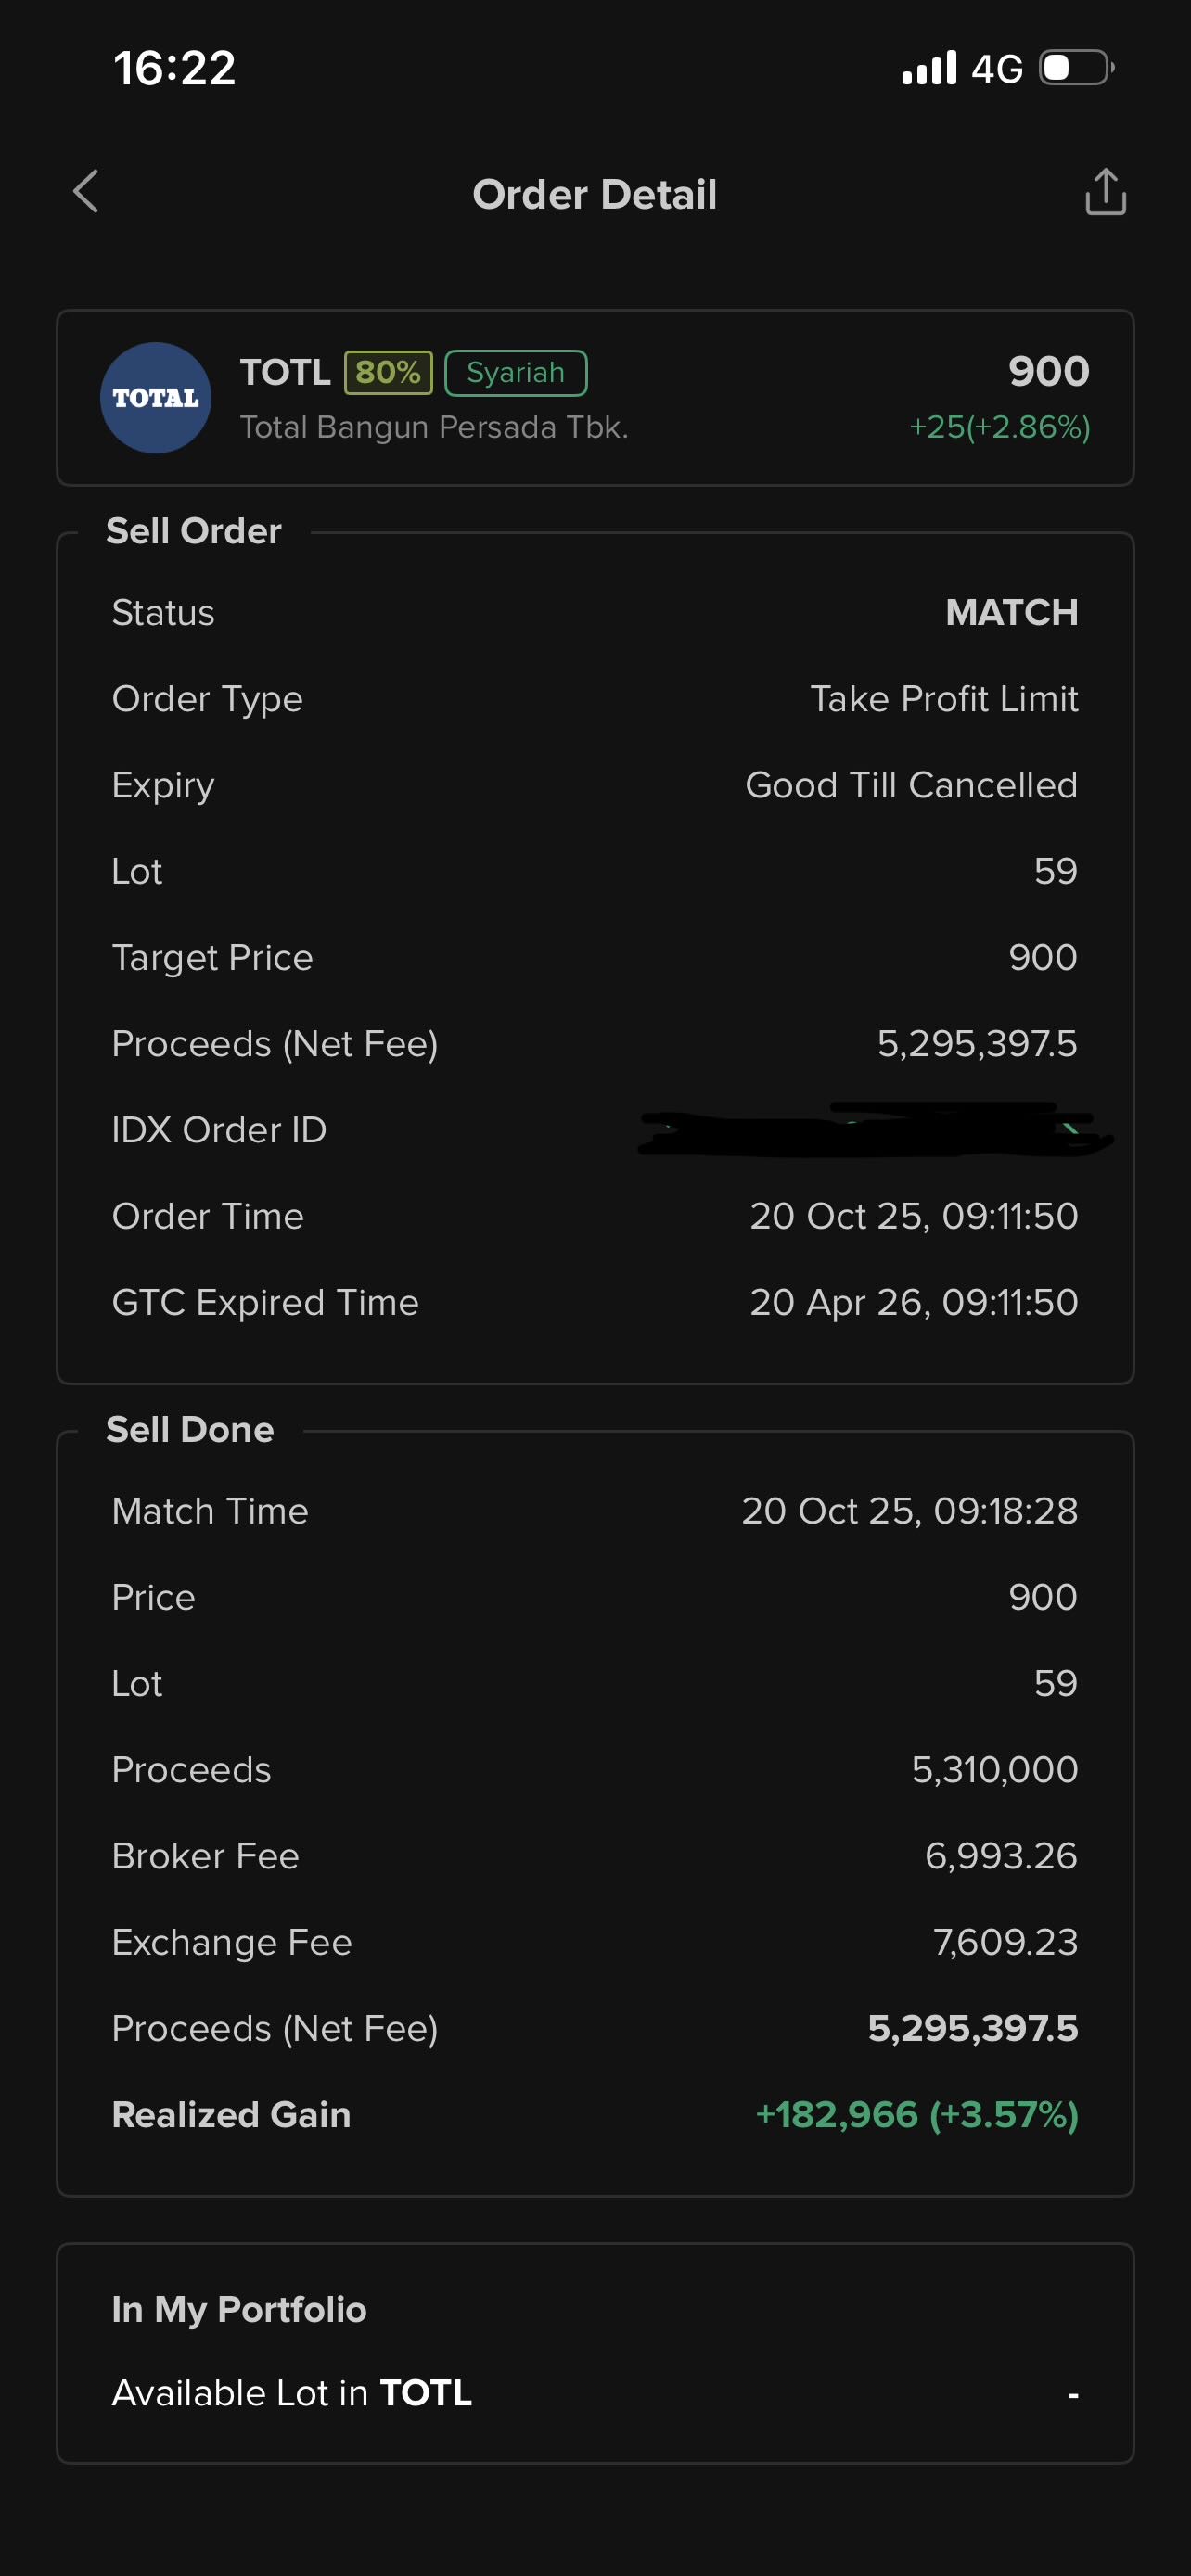The width and height of the screenshot is (1191, 2576).
Task: Tap the stock price 900 in header
Action: (1048, 371)
